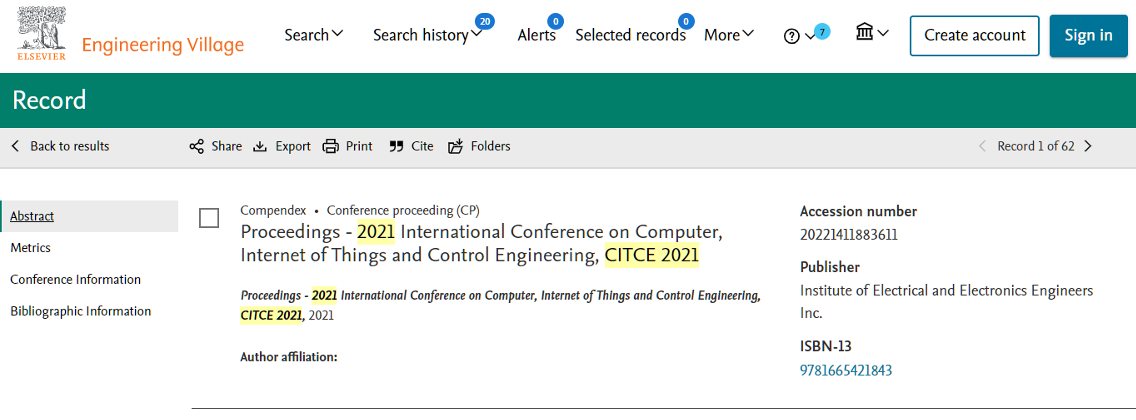1136x420 pixels.
Task: Click the Export download icon
Action: click(x=260, y=146)
